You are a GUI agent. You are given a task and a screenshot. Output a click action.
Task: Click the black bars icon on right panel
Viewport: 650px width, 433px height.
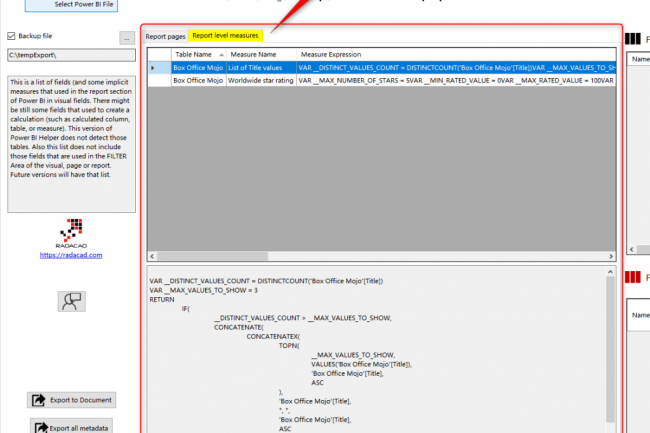click(x=633, y=39)
